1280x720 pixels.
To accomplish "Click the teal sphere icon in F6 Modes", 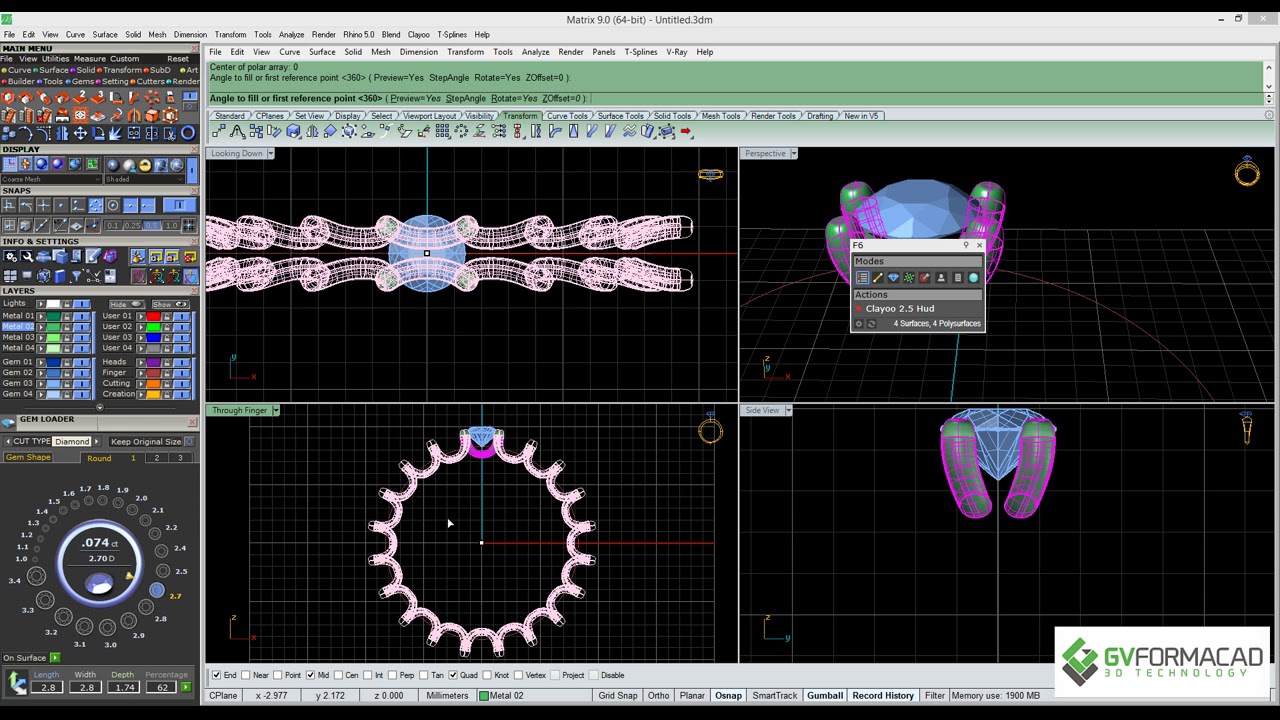I will (973, 278).
